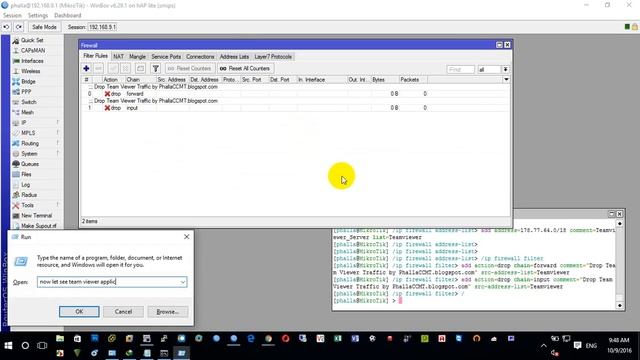Click the minus remove-rule toolbar icon
Viewport: 640px width, 360px height.
pyautogui.click(x=99, y=69)
